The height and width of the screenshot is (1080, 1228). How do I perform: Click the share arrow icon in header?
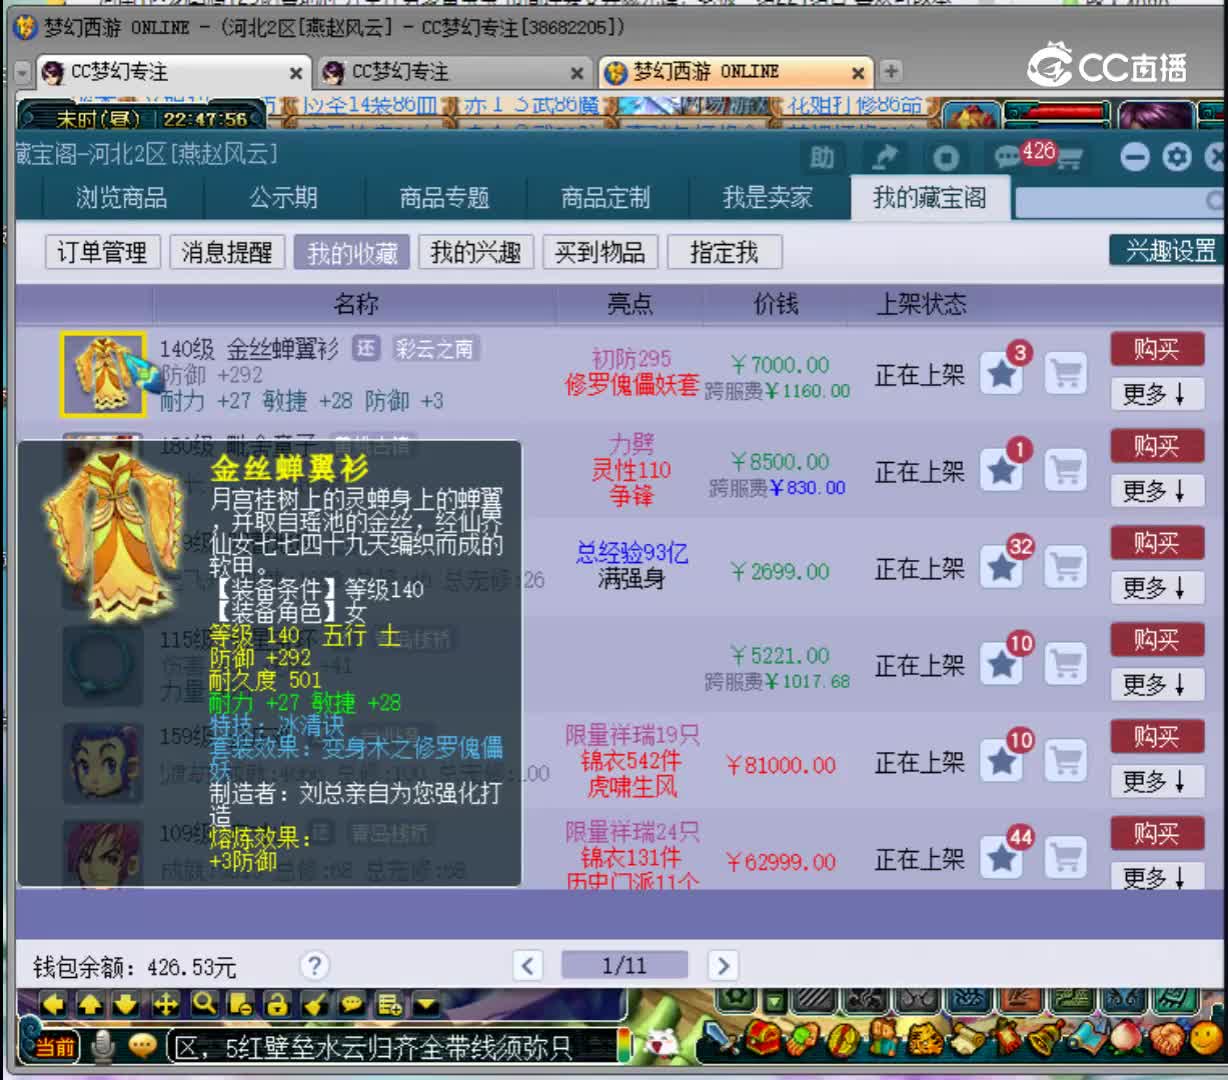pyautogui.click(x=885, y=157)
